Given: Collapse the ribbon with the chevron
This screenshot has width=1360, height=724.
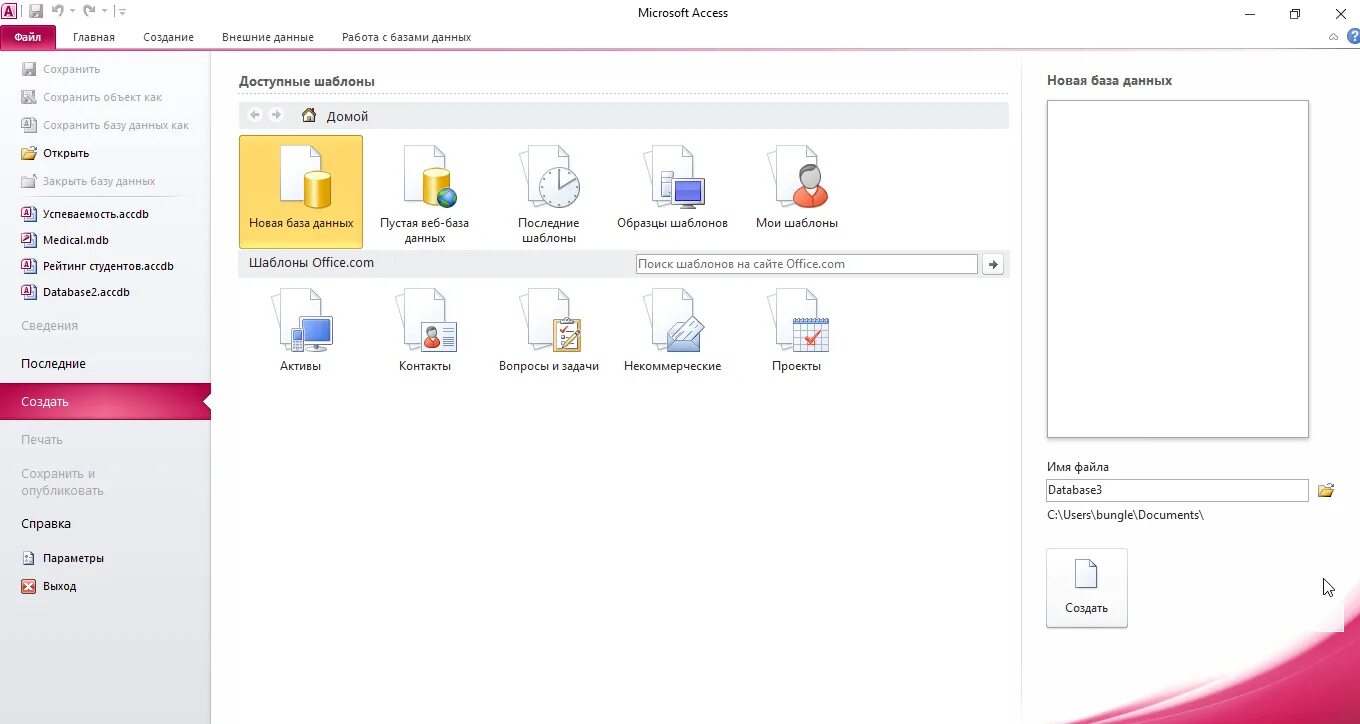Looking at the screenshot, I should tap(1333, 36).
